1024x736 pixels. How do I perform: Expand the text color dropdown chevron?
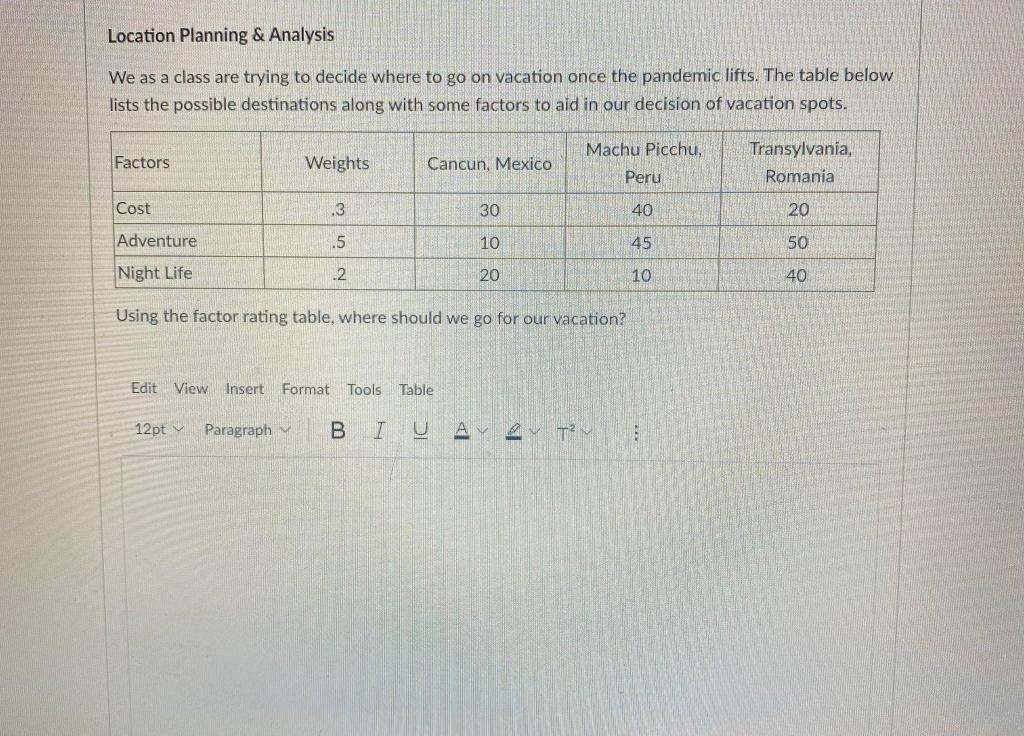click(481, 432)
